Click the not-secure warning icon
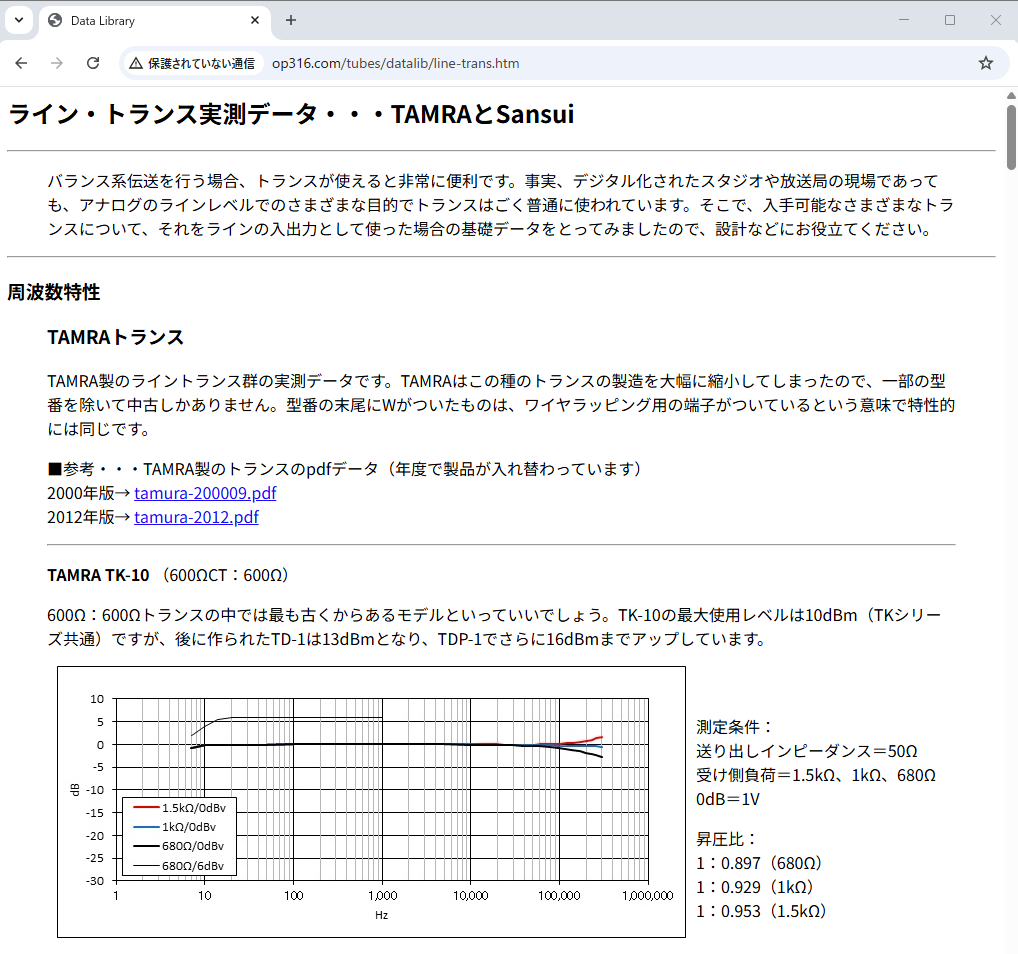The width and height of the screenshot is (1018, 954). (x=136, y=63)
